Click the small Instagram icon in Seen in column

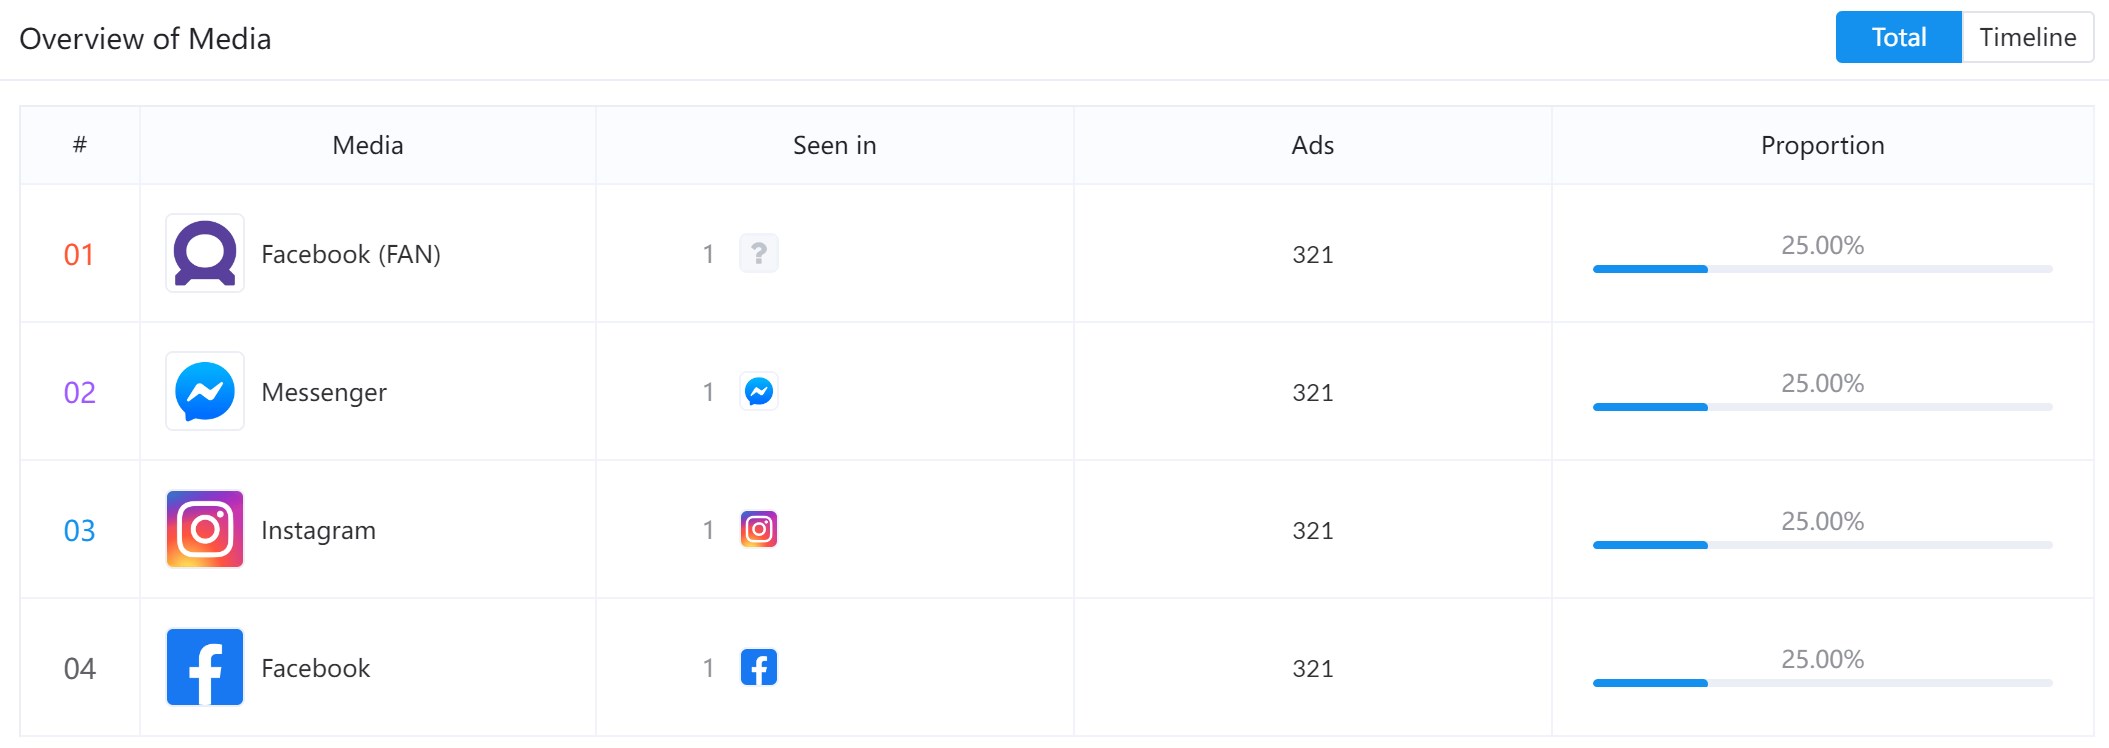(x=759, y=529)
